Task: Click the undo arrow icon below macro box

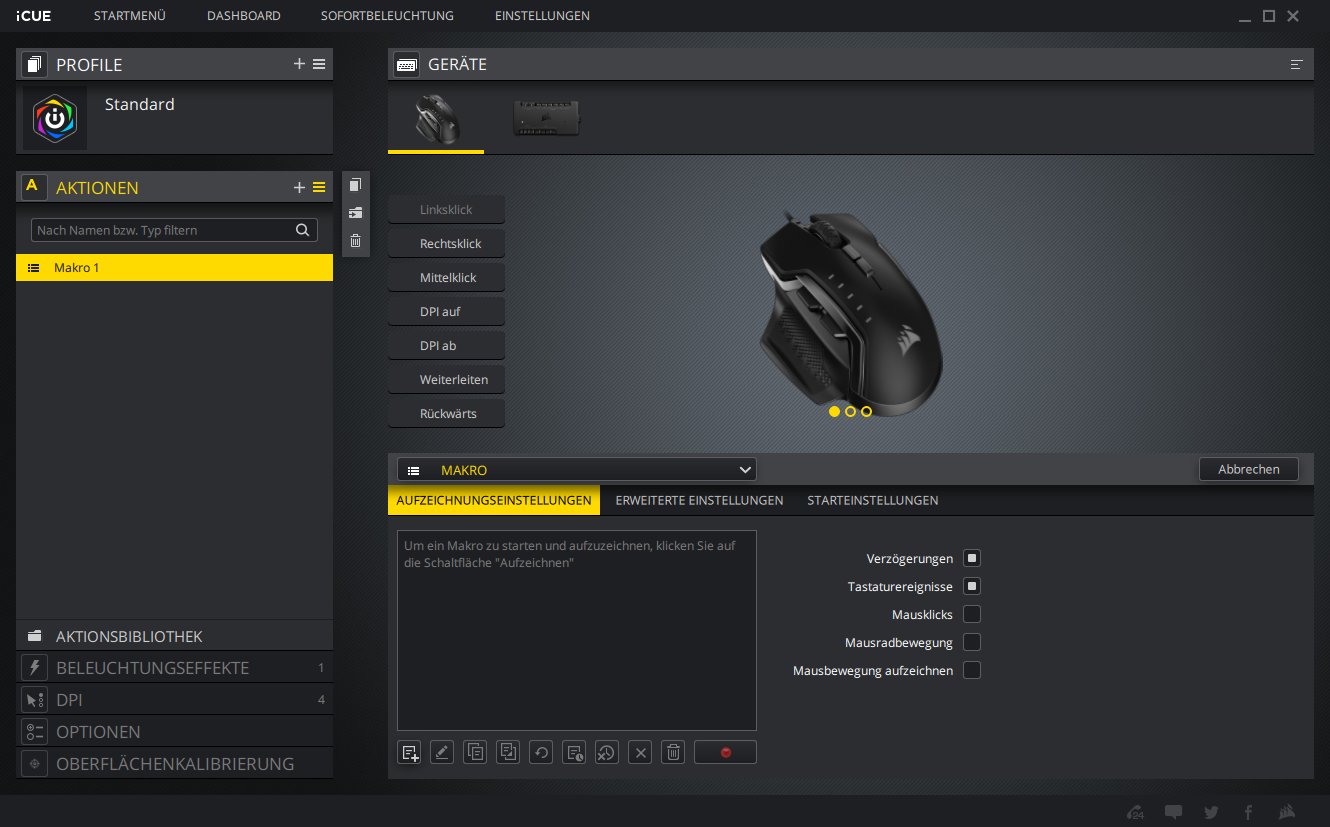Action: [541, 752]
